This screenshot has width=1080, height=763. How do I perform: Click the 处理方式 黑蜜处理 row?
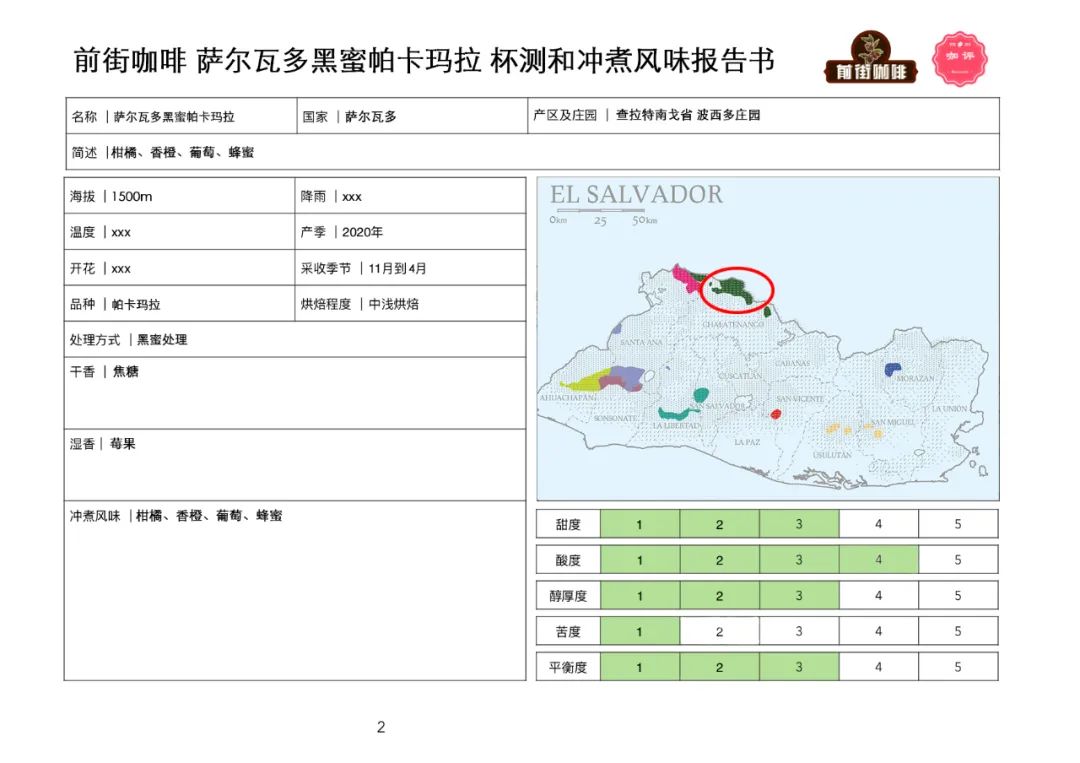[294, 340]
